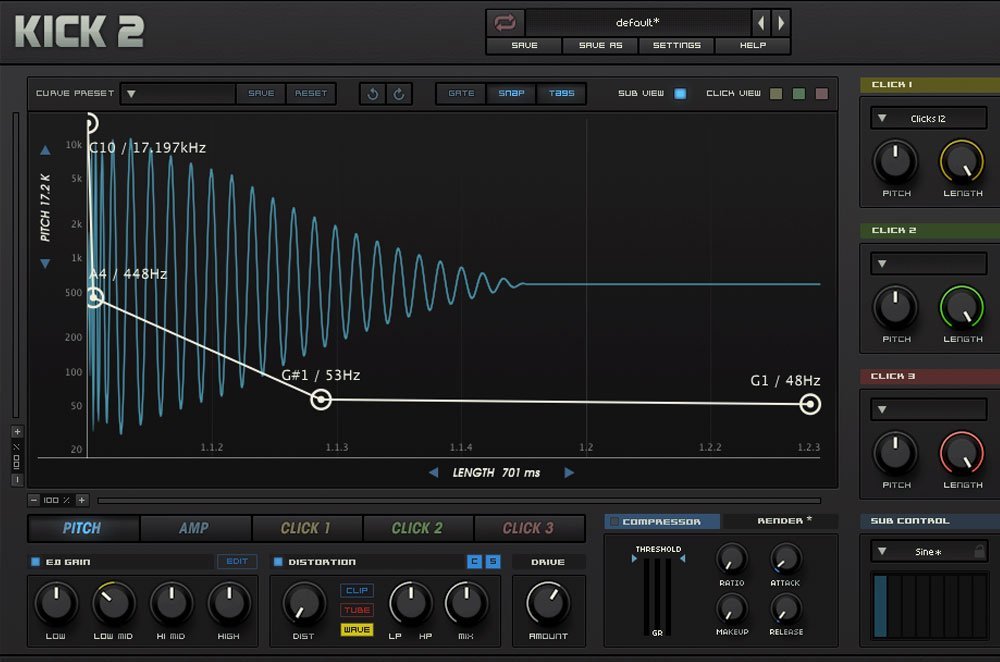Viewport: 1000px width, 662px height.
Task: Decrease length with left arrow
Action: click(x=434, y=473)
